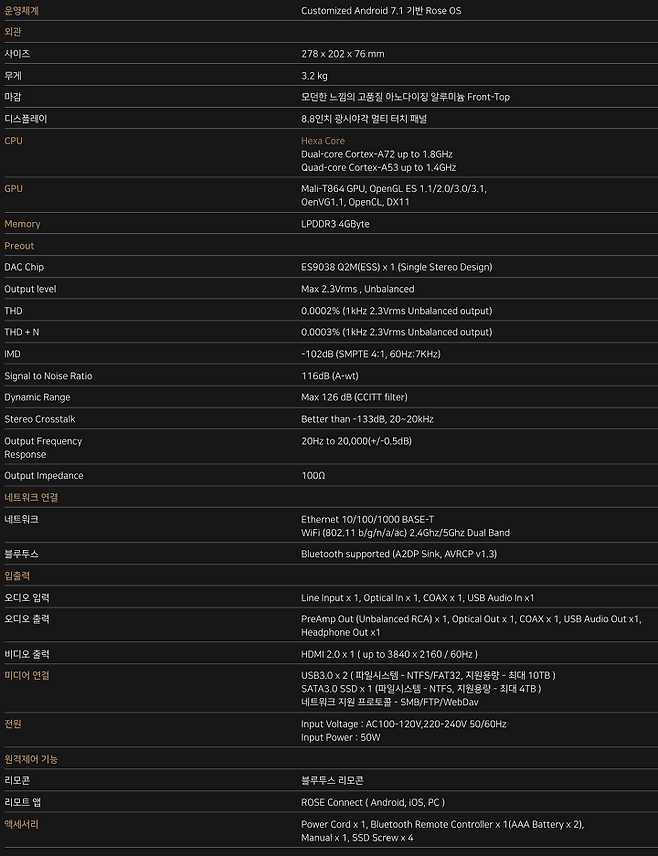
Task: Click the 운영체제 row label
Action: coord(23,10)
